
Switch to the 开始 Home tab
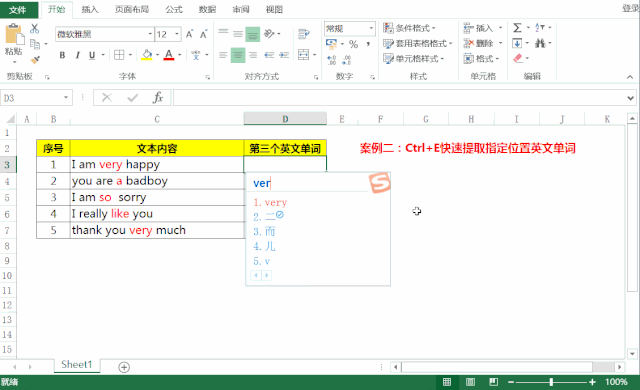57,9
